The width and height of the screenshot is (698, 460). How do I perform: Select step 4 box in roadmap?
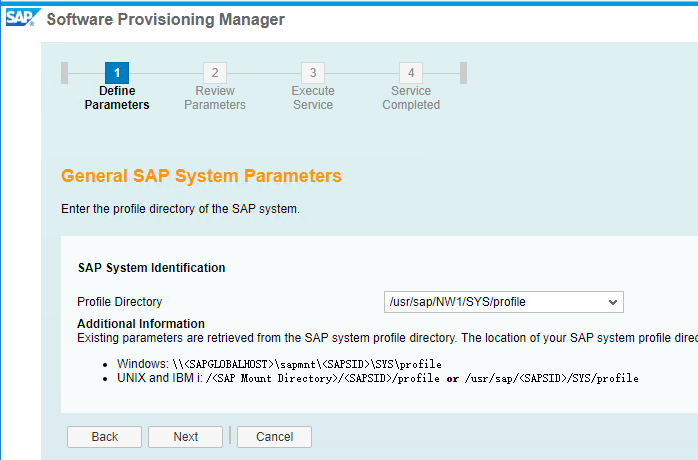[410, 73]
